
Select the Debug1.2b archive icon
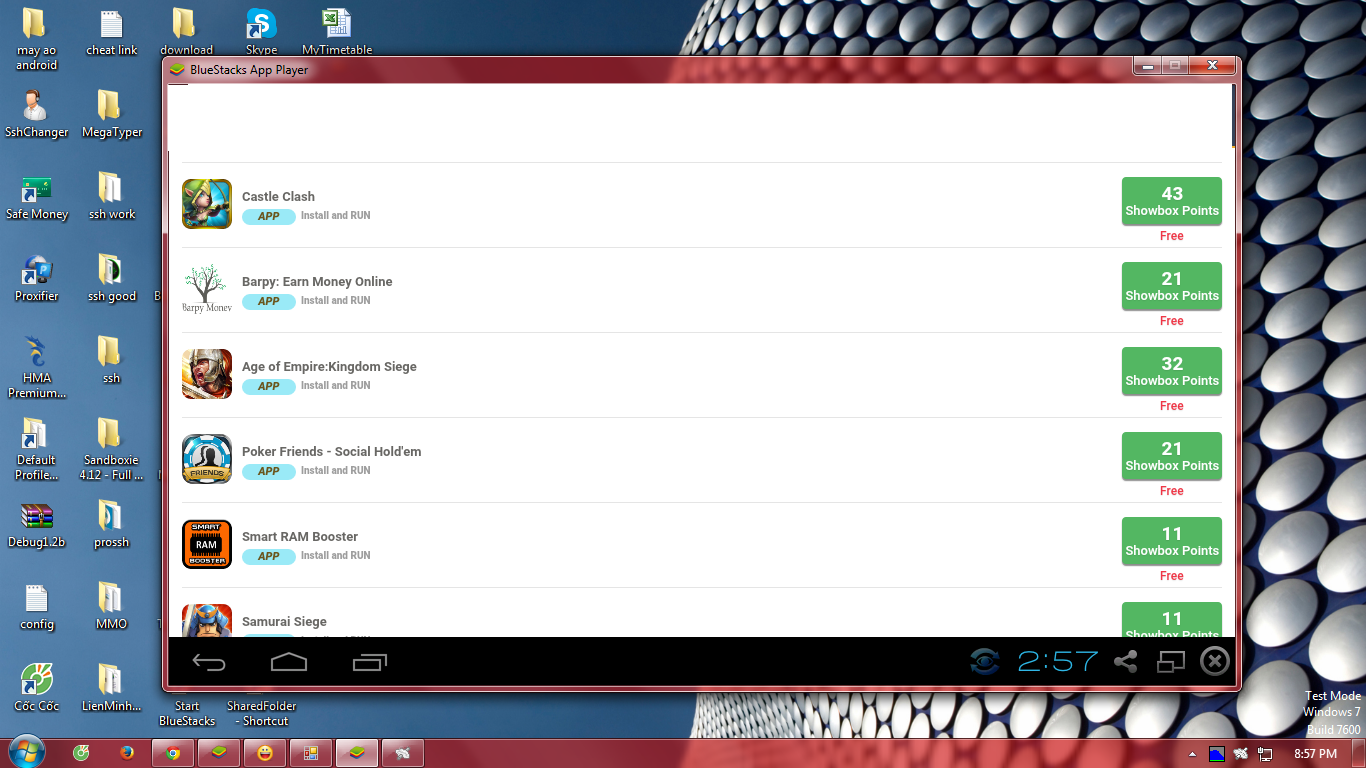coord(36,525)
